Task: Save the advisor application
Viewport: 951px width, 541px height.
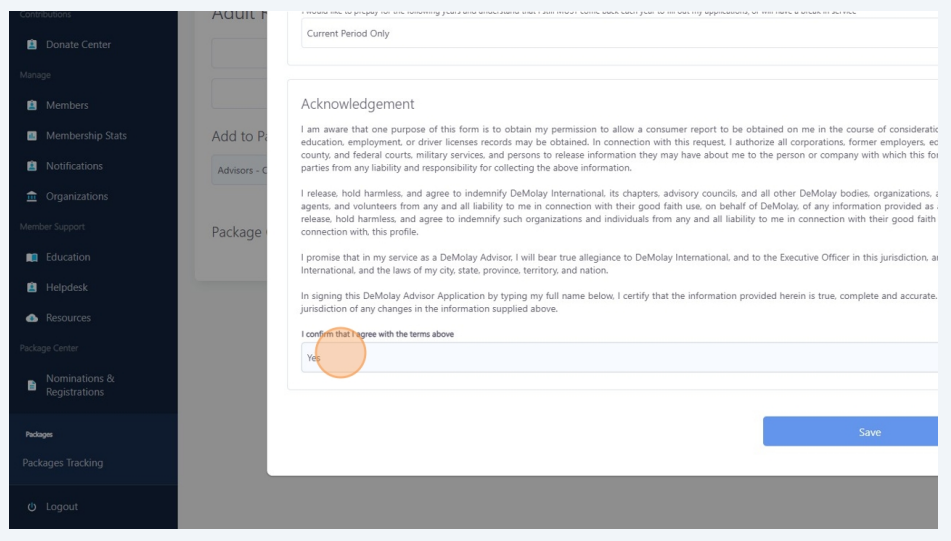Action: click(850, 431)
